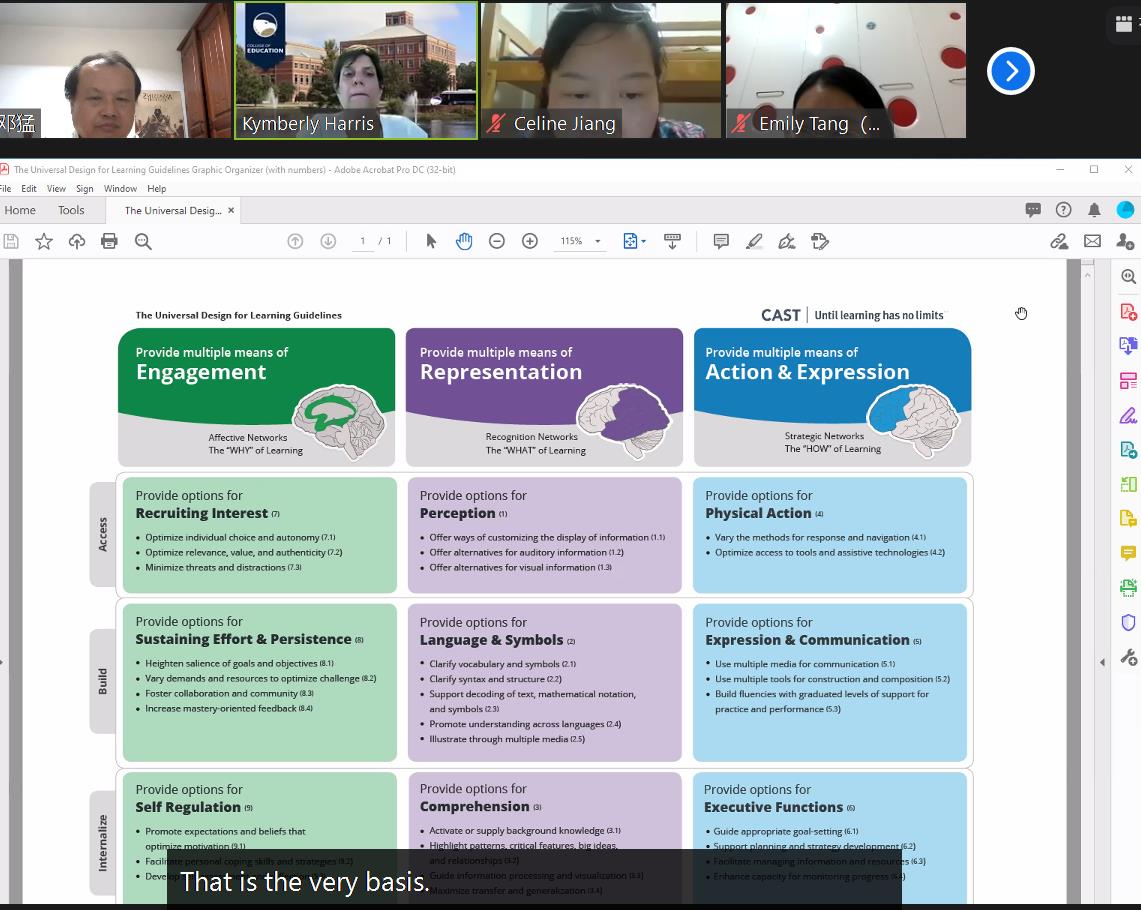Screen dimensions: 1141x910
Task: Click the zoom in plus button
Action: (x=530, y=241)
